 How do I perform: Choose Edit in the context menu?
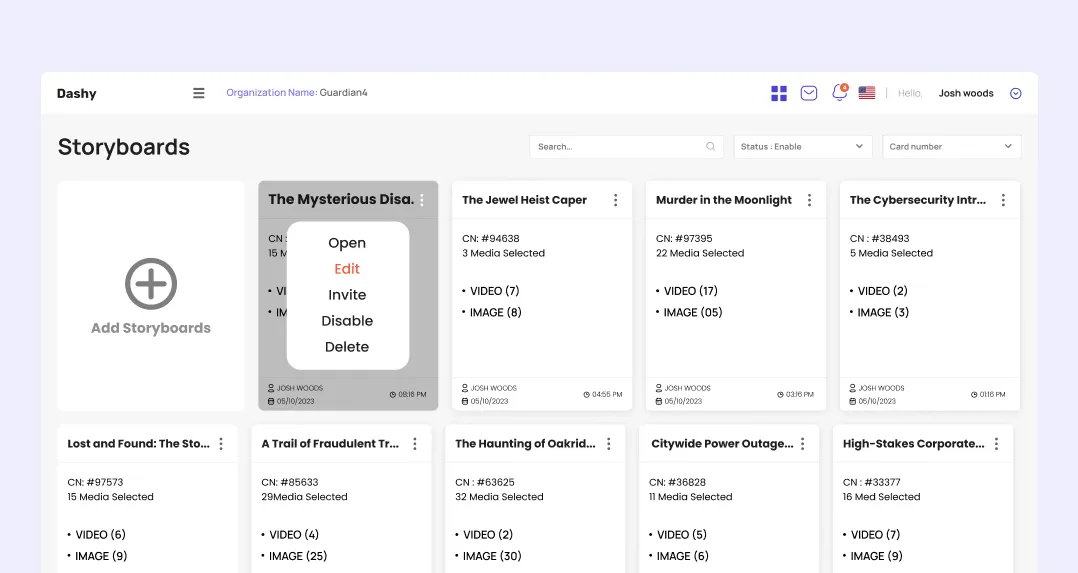347,269
